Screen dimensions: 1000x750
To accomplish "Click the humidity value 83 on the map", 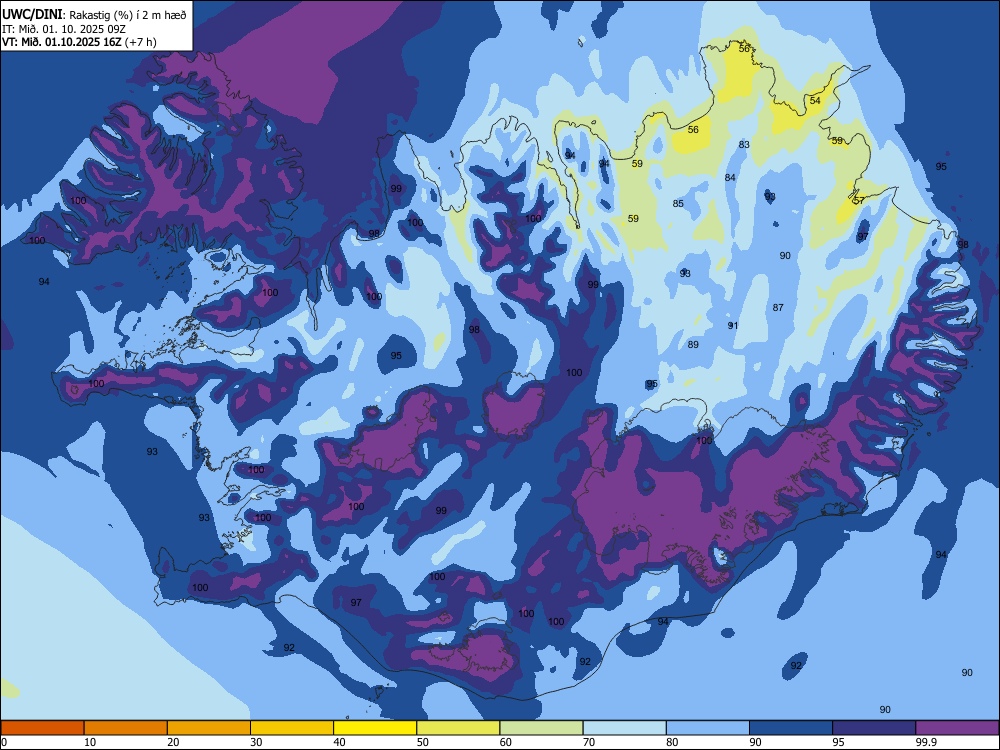I will coord(744,145).
